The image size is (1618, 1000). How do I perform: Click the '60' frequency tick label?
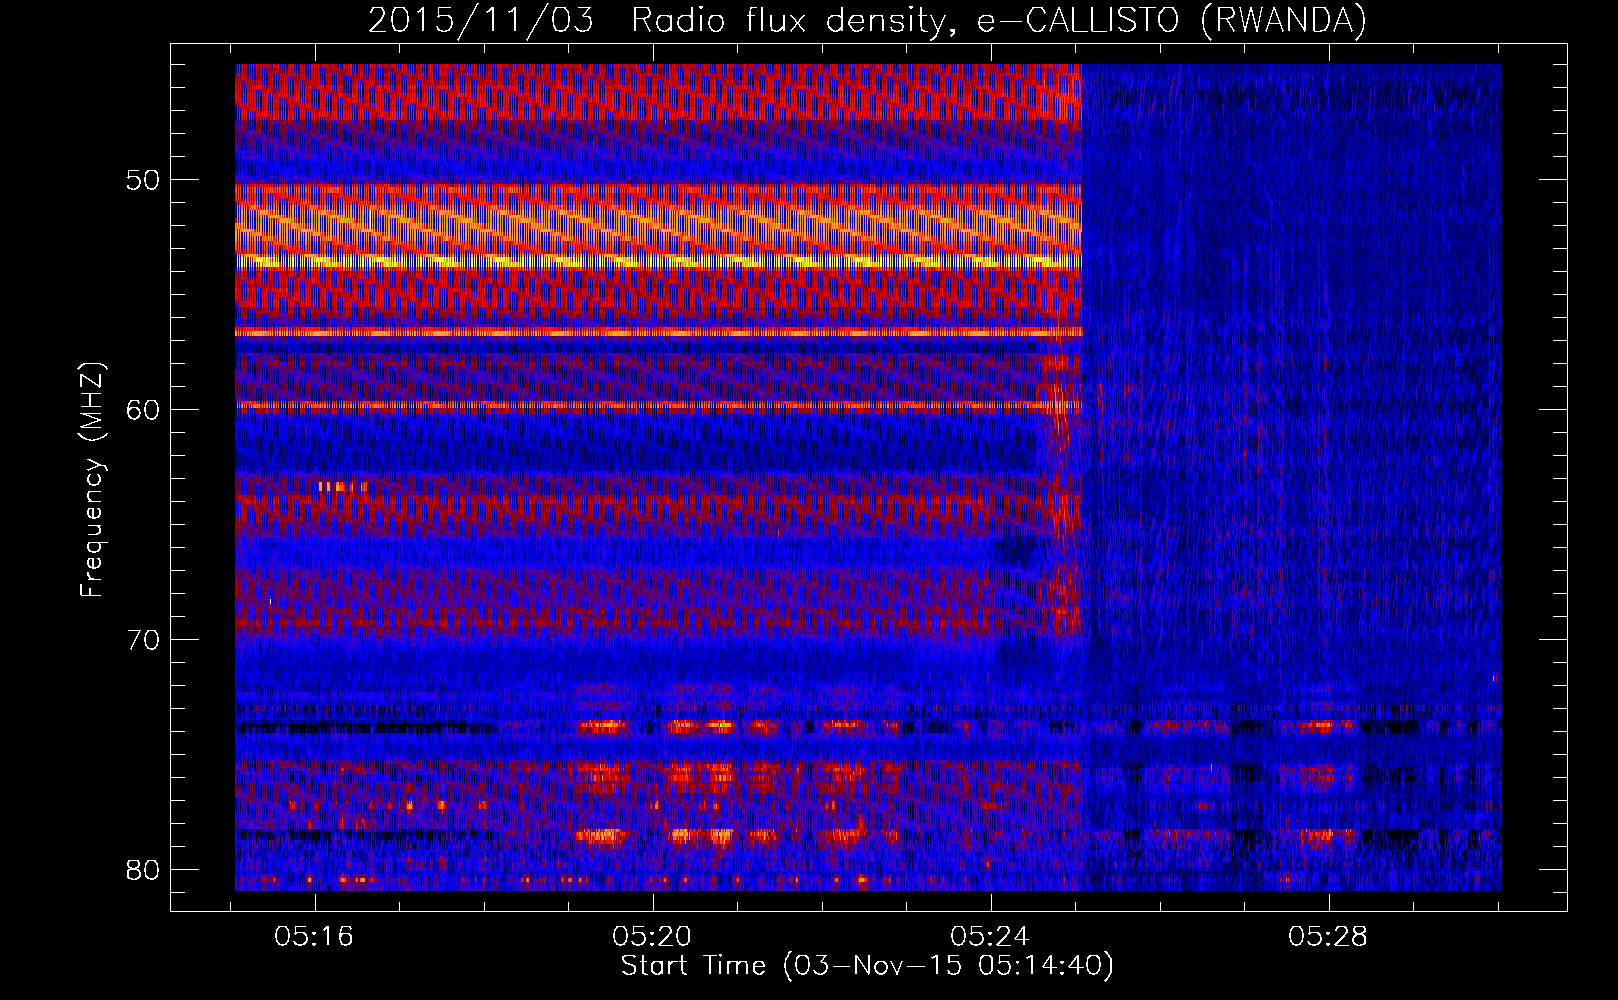[144, 409]
